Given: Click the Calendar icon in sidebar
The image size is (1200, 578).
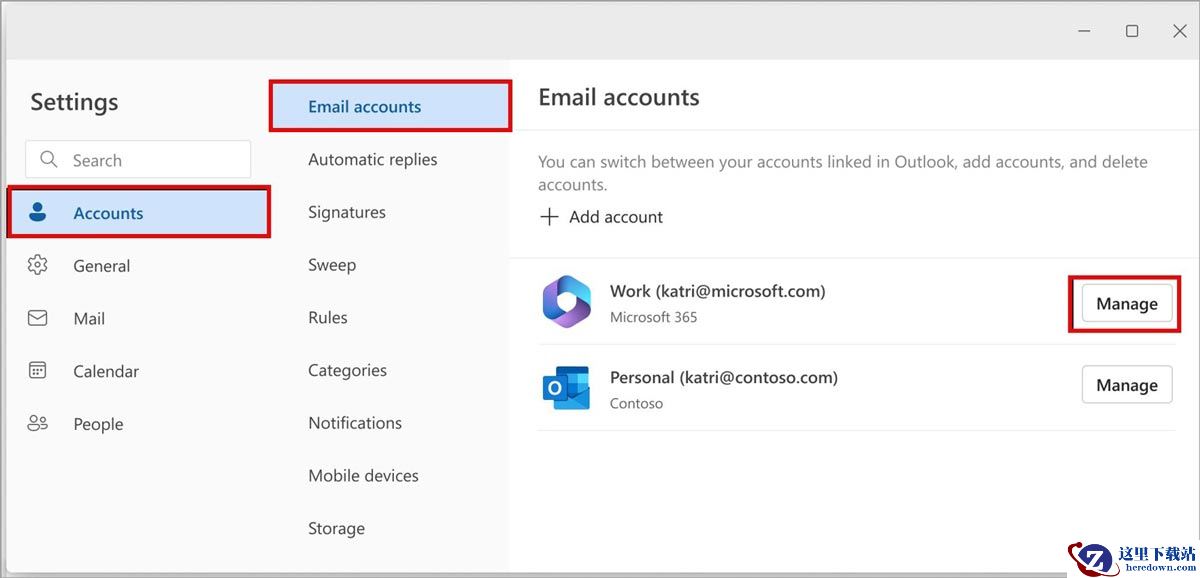Looking at the screenshot, I should coord(38,371).
